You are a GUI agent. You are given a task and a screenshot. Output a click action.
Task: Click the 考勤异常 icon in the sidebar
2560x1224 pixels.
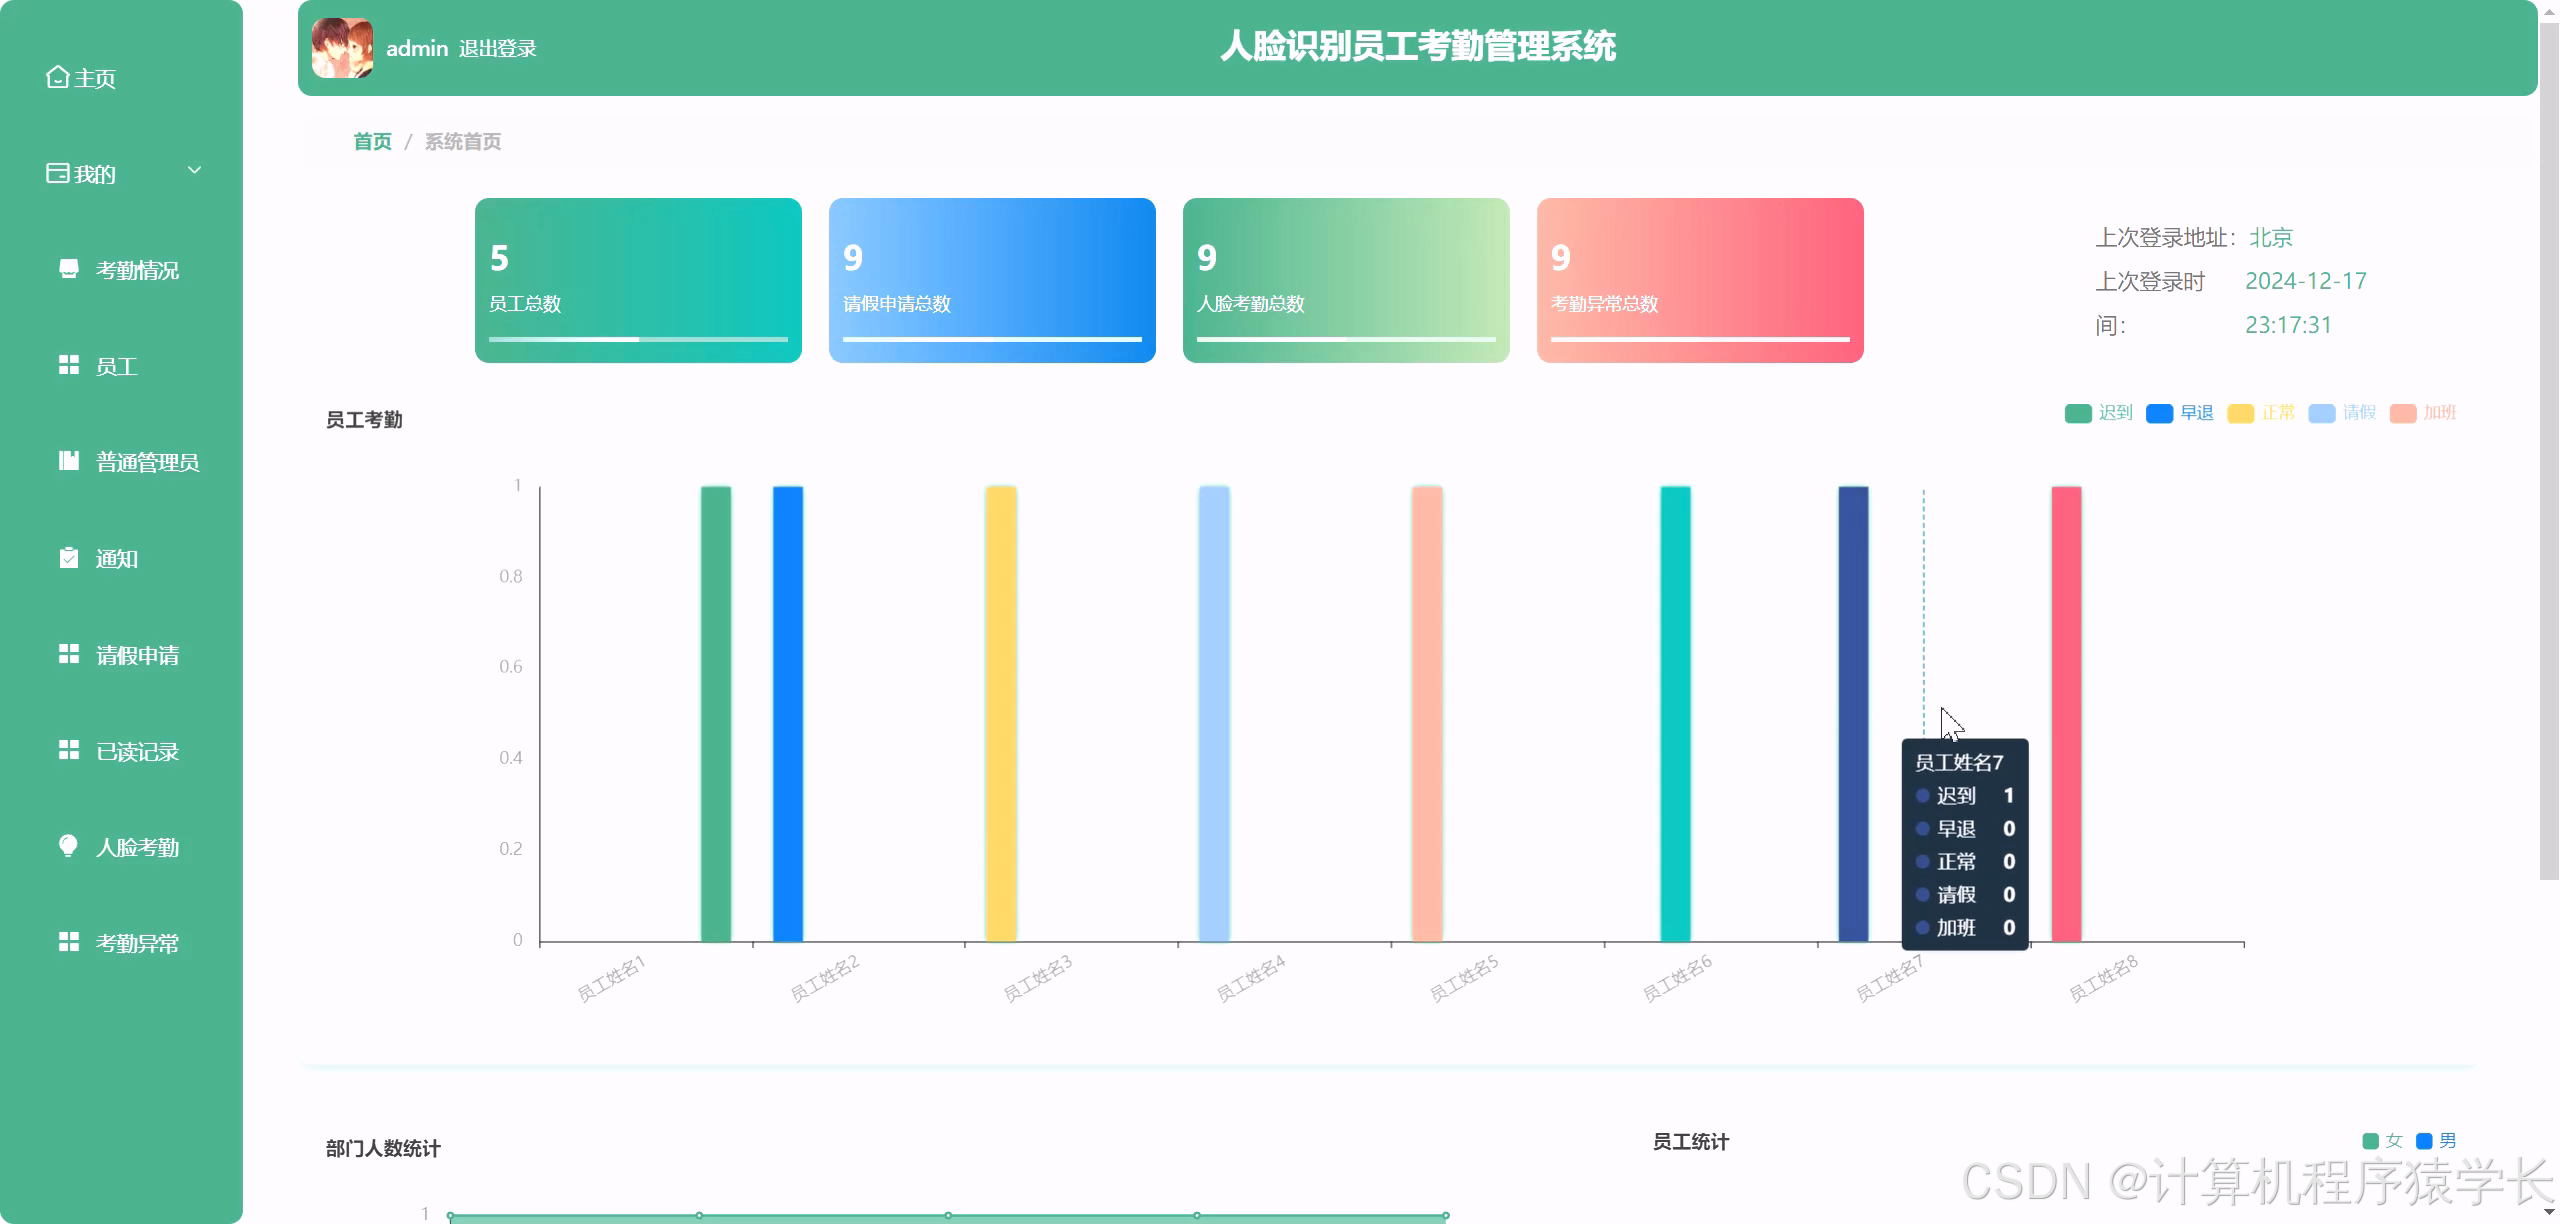coord(68,940)
